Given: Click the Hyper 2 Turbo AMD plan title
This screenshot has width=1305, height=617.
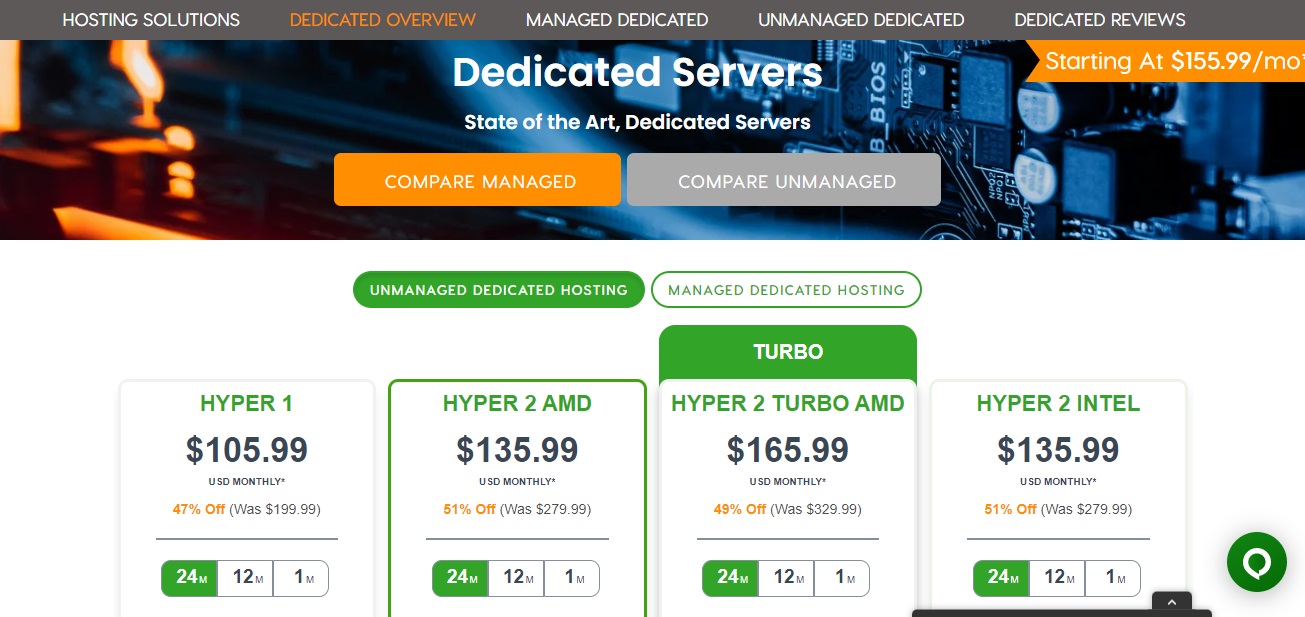Looking at the screenshot, I should pyautogui.click(x=788, y=404).
